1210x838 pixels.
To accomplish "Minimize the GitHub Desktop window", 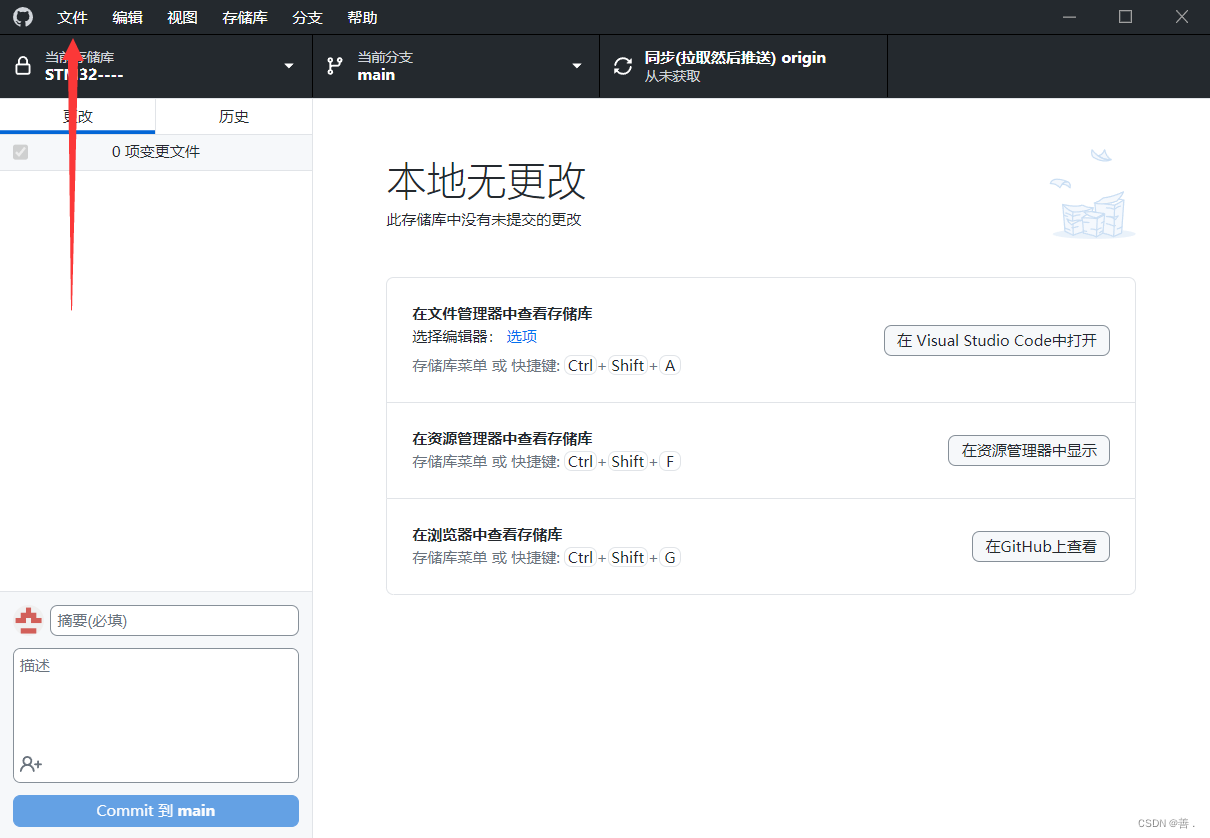I will (1070, 17).
